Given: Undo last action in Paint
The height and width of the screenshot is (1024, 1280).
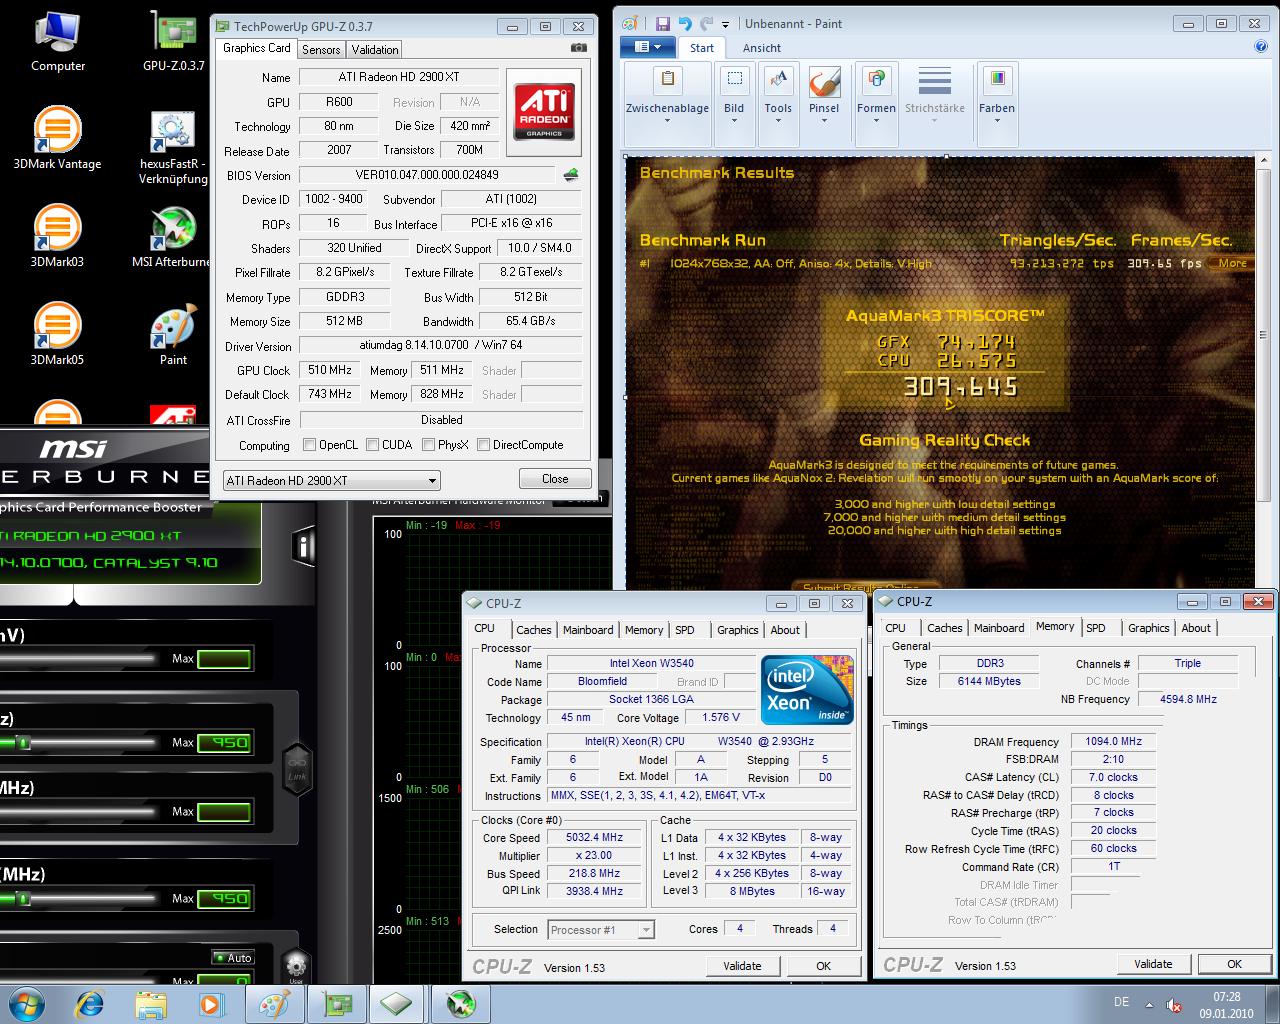Looking at the screenshot, I should click(685, 23).
